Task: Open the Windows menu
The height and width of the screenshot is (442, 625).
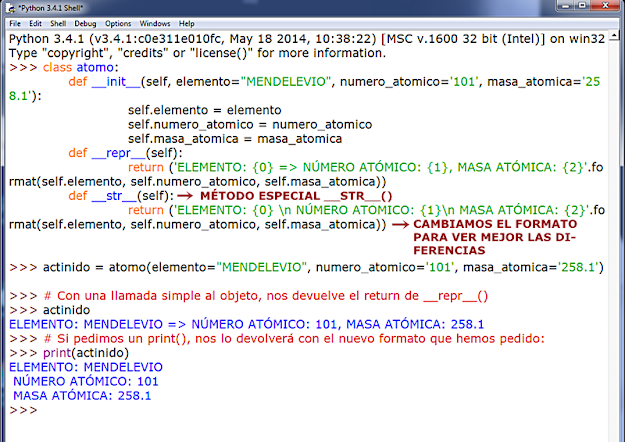Action: coord(155,24)
